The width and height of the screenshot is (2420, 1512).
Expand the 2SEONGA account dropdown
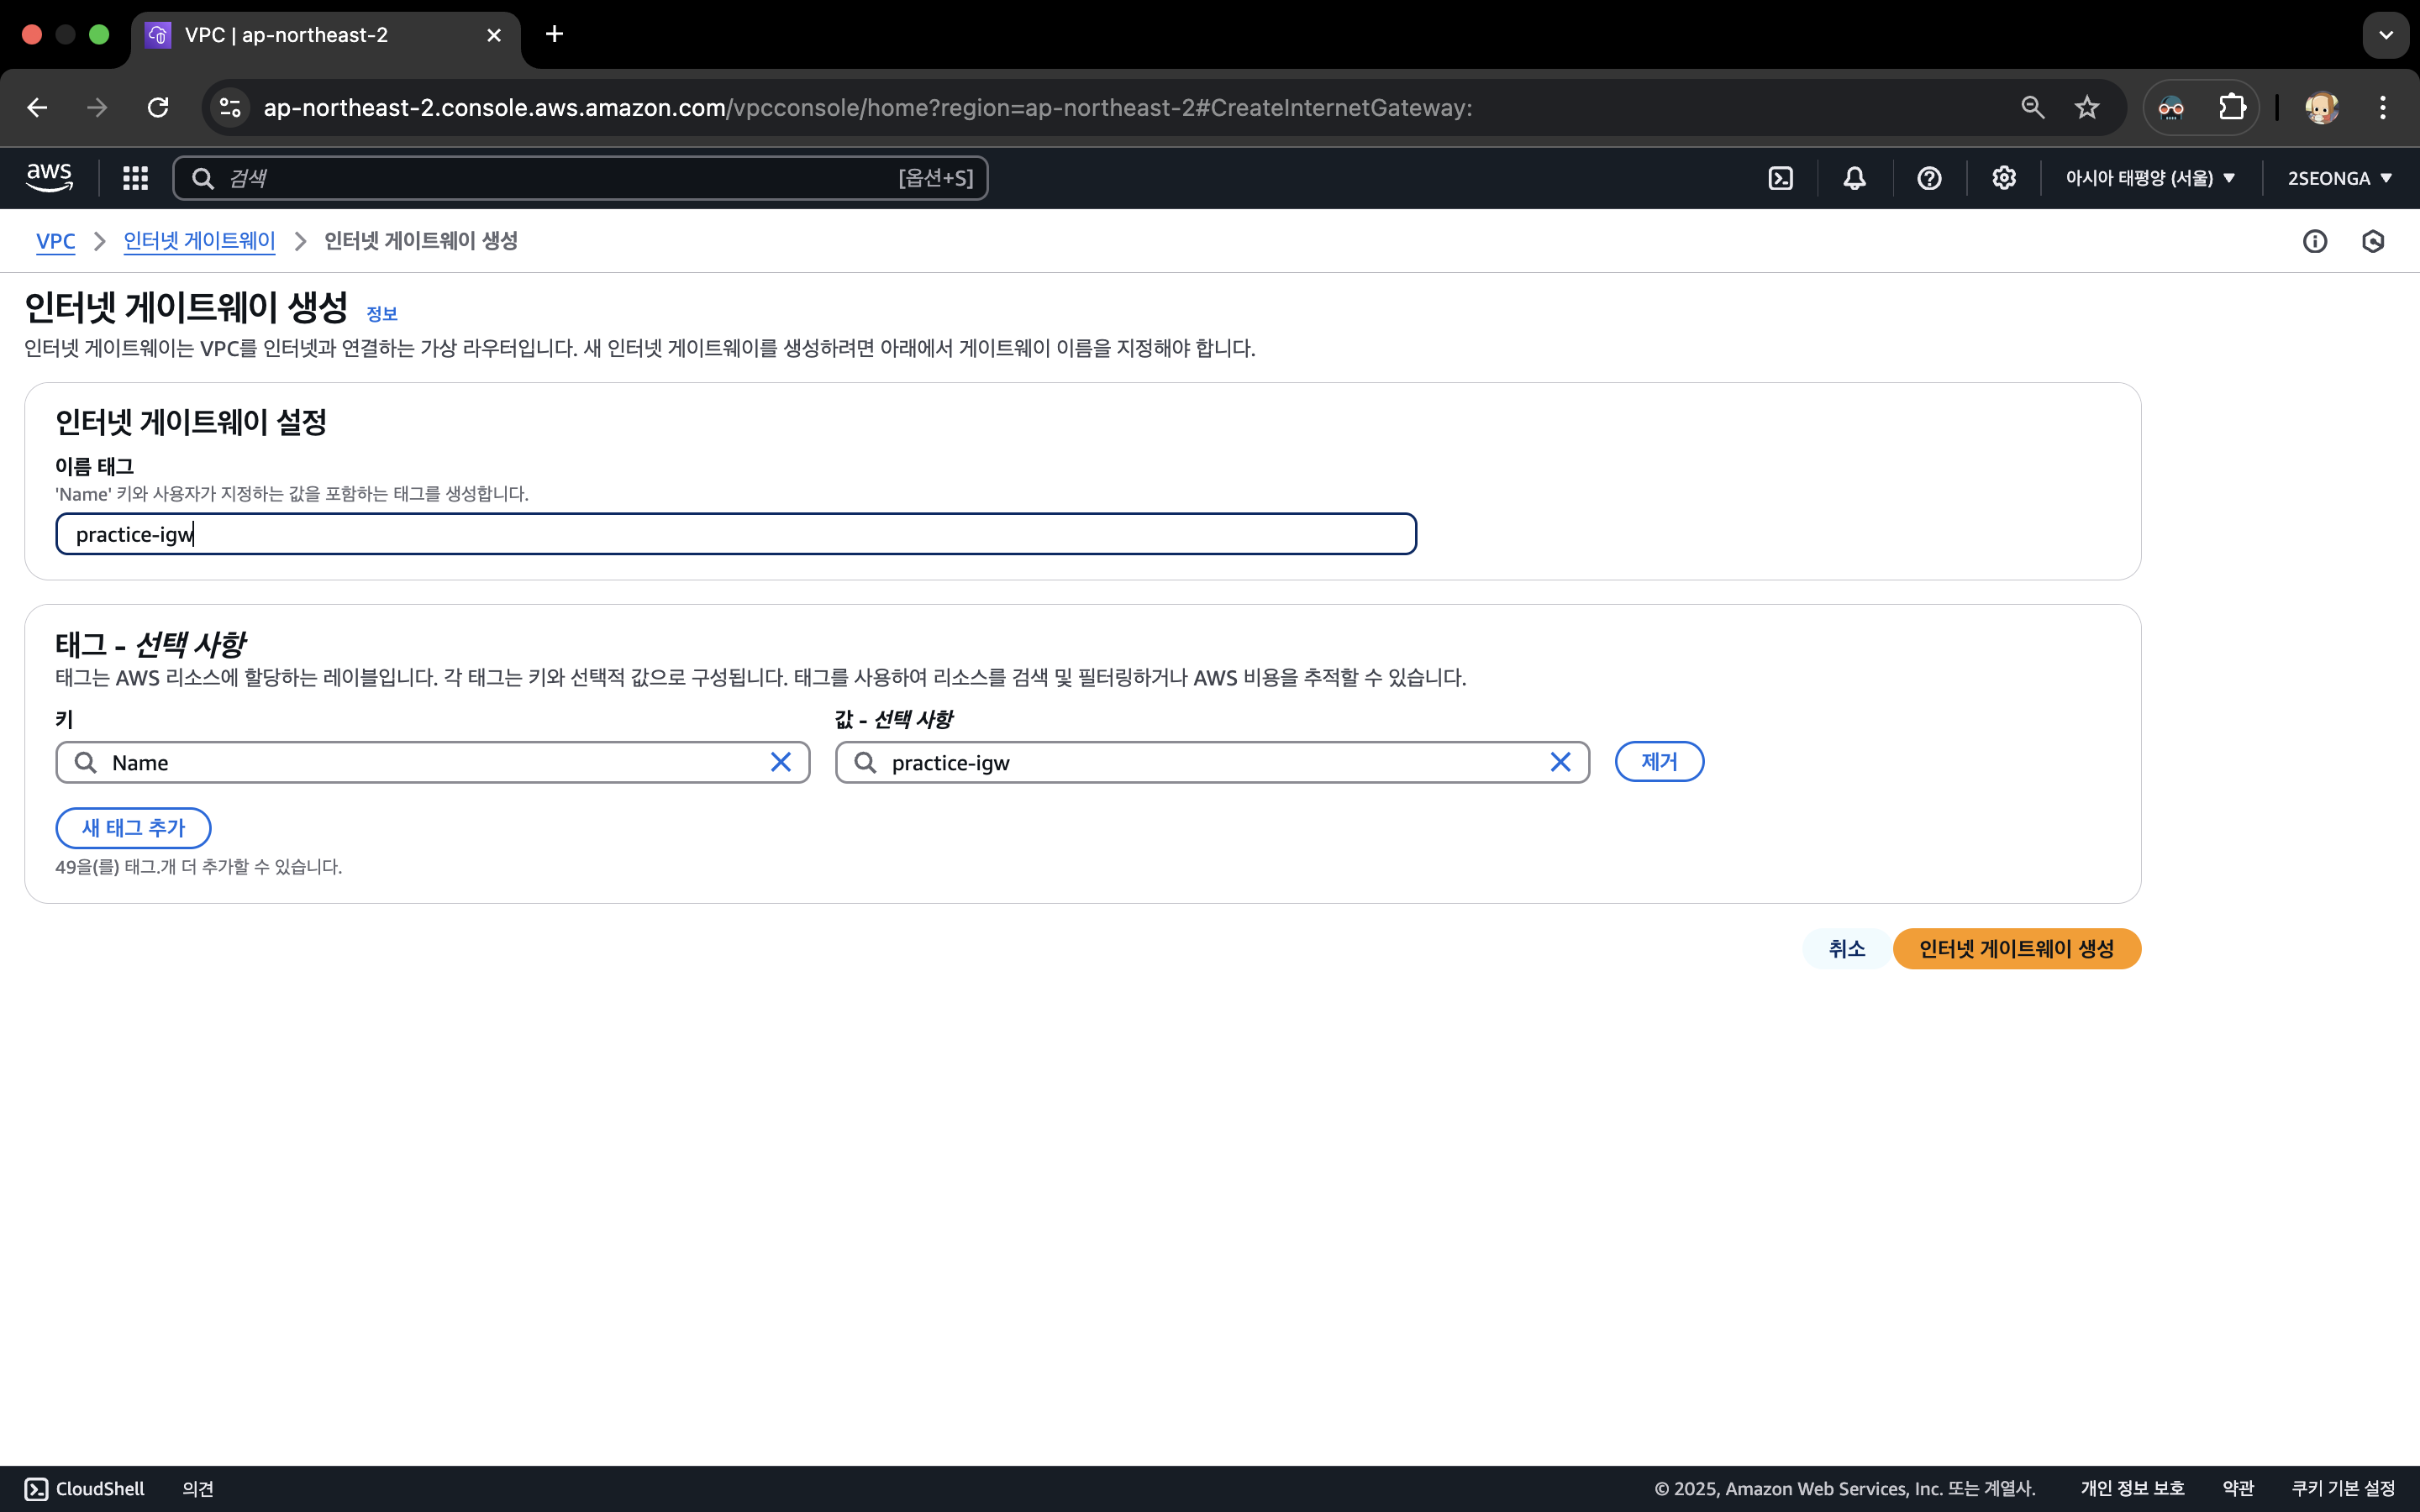pos(2339,178)
